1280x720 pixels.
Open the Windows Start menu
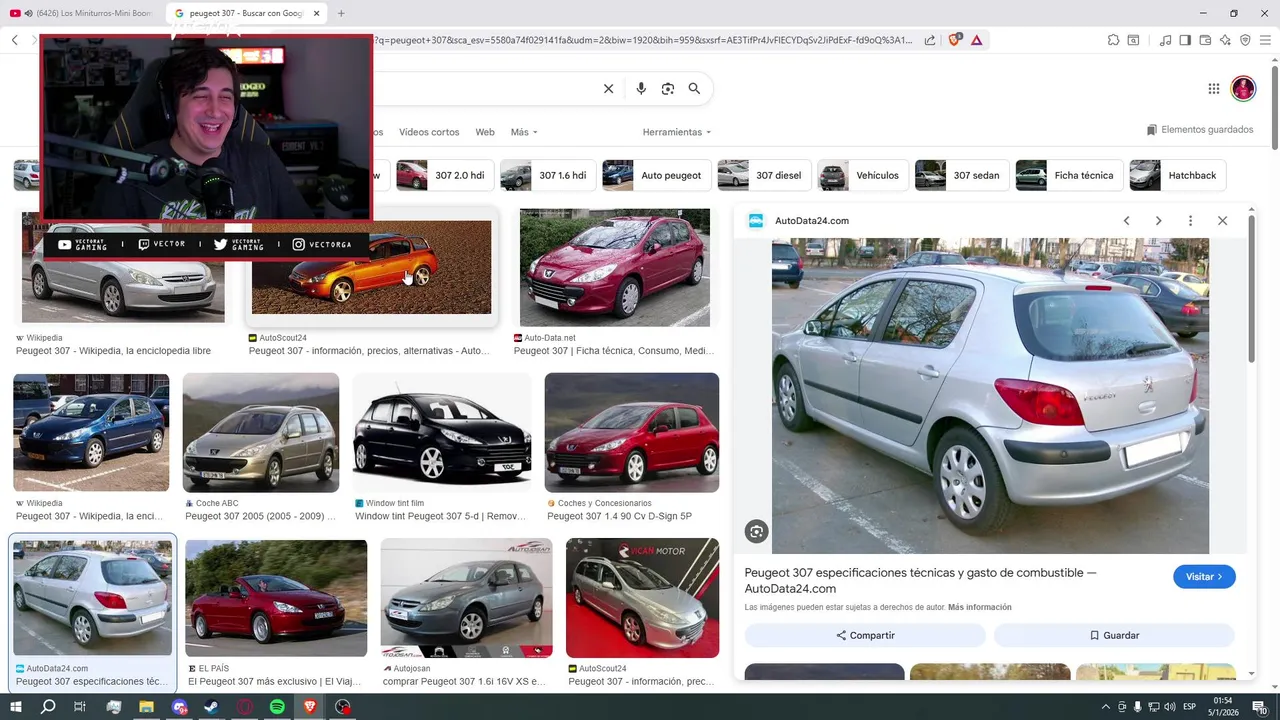[15, 707]
